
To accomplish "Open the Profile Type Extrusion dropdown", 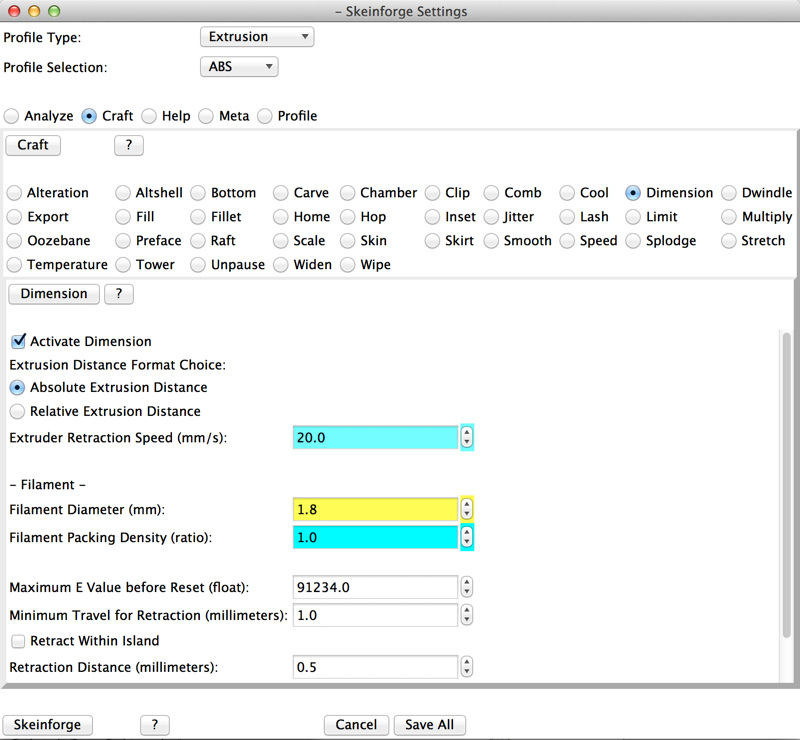I will (257, 37).
